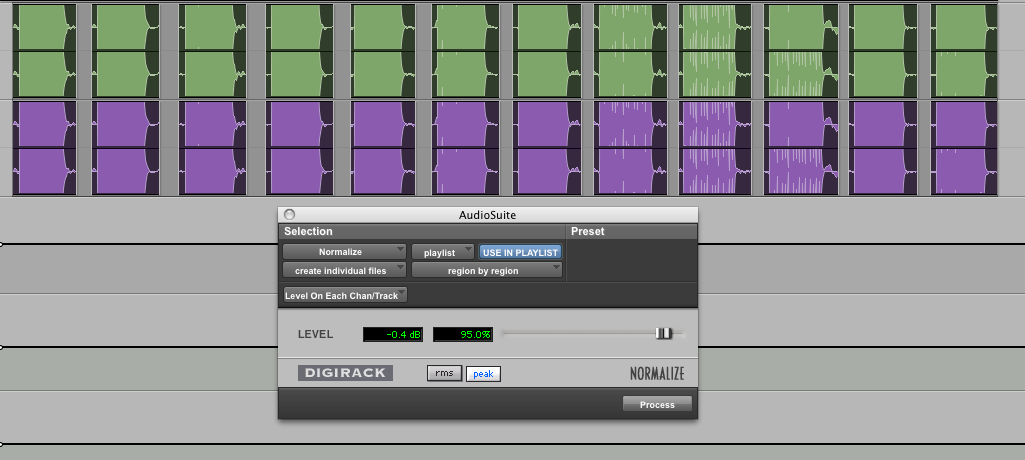Click the 95.0% level field
This screenshot has height=460, width=1025.
coord(463,334)
